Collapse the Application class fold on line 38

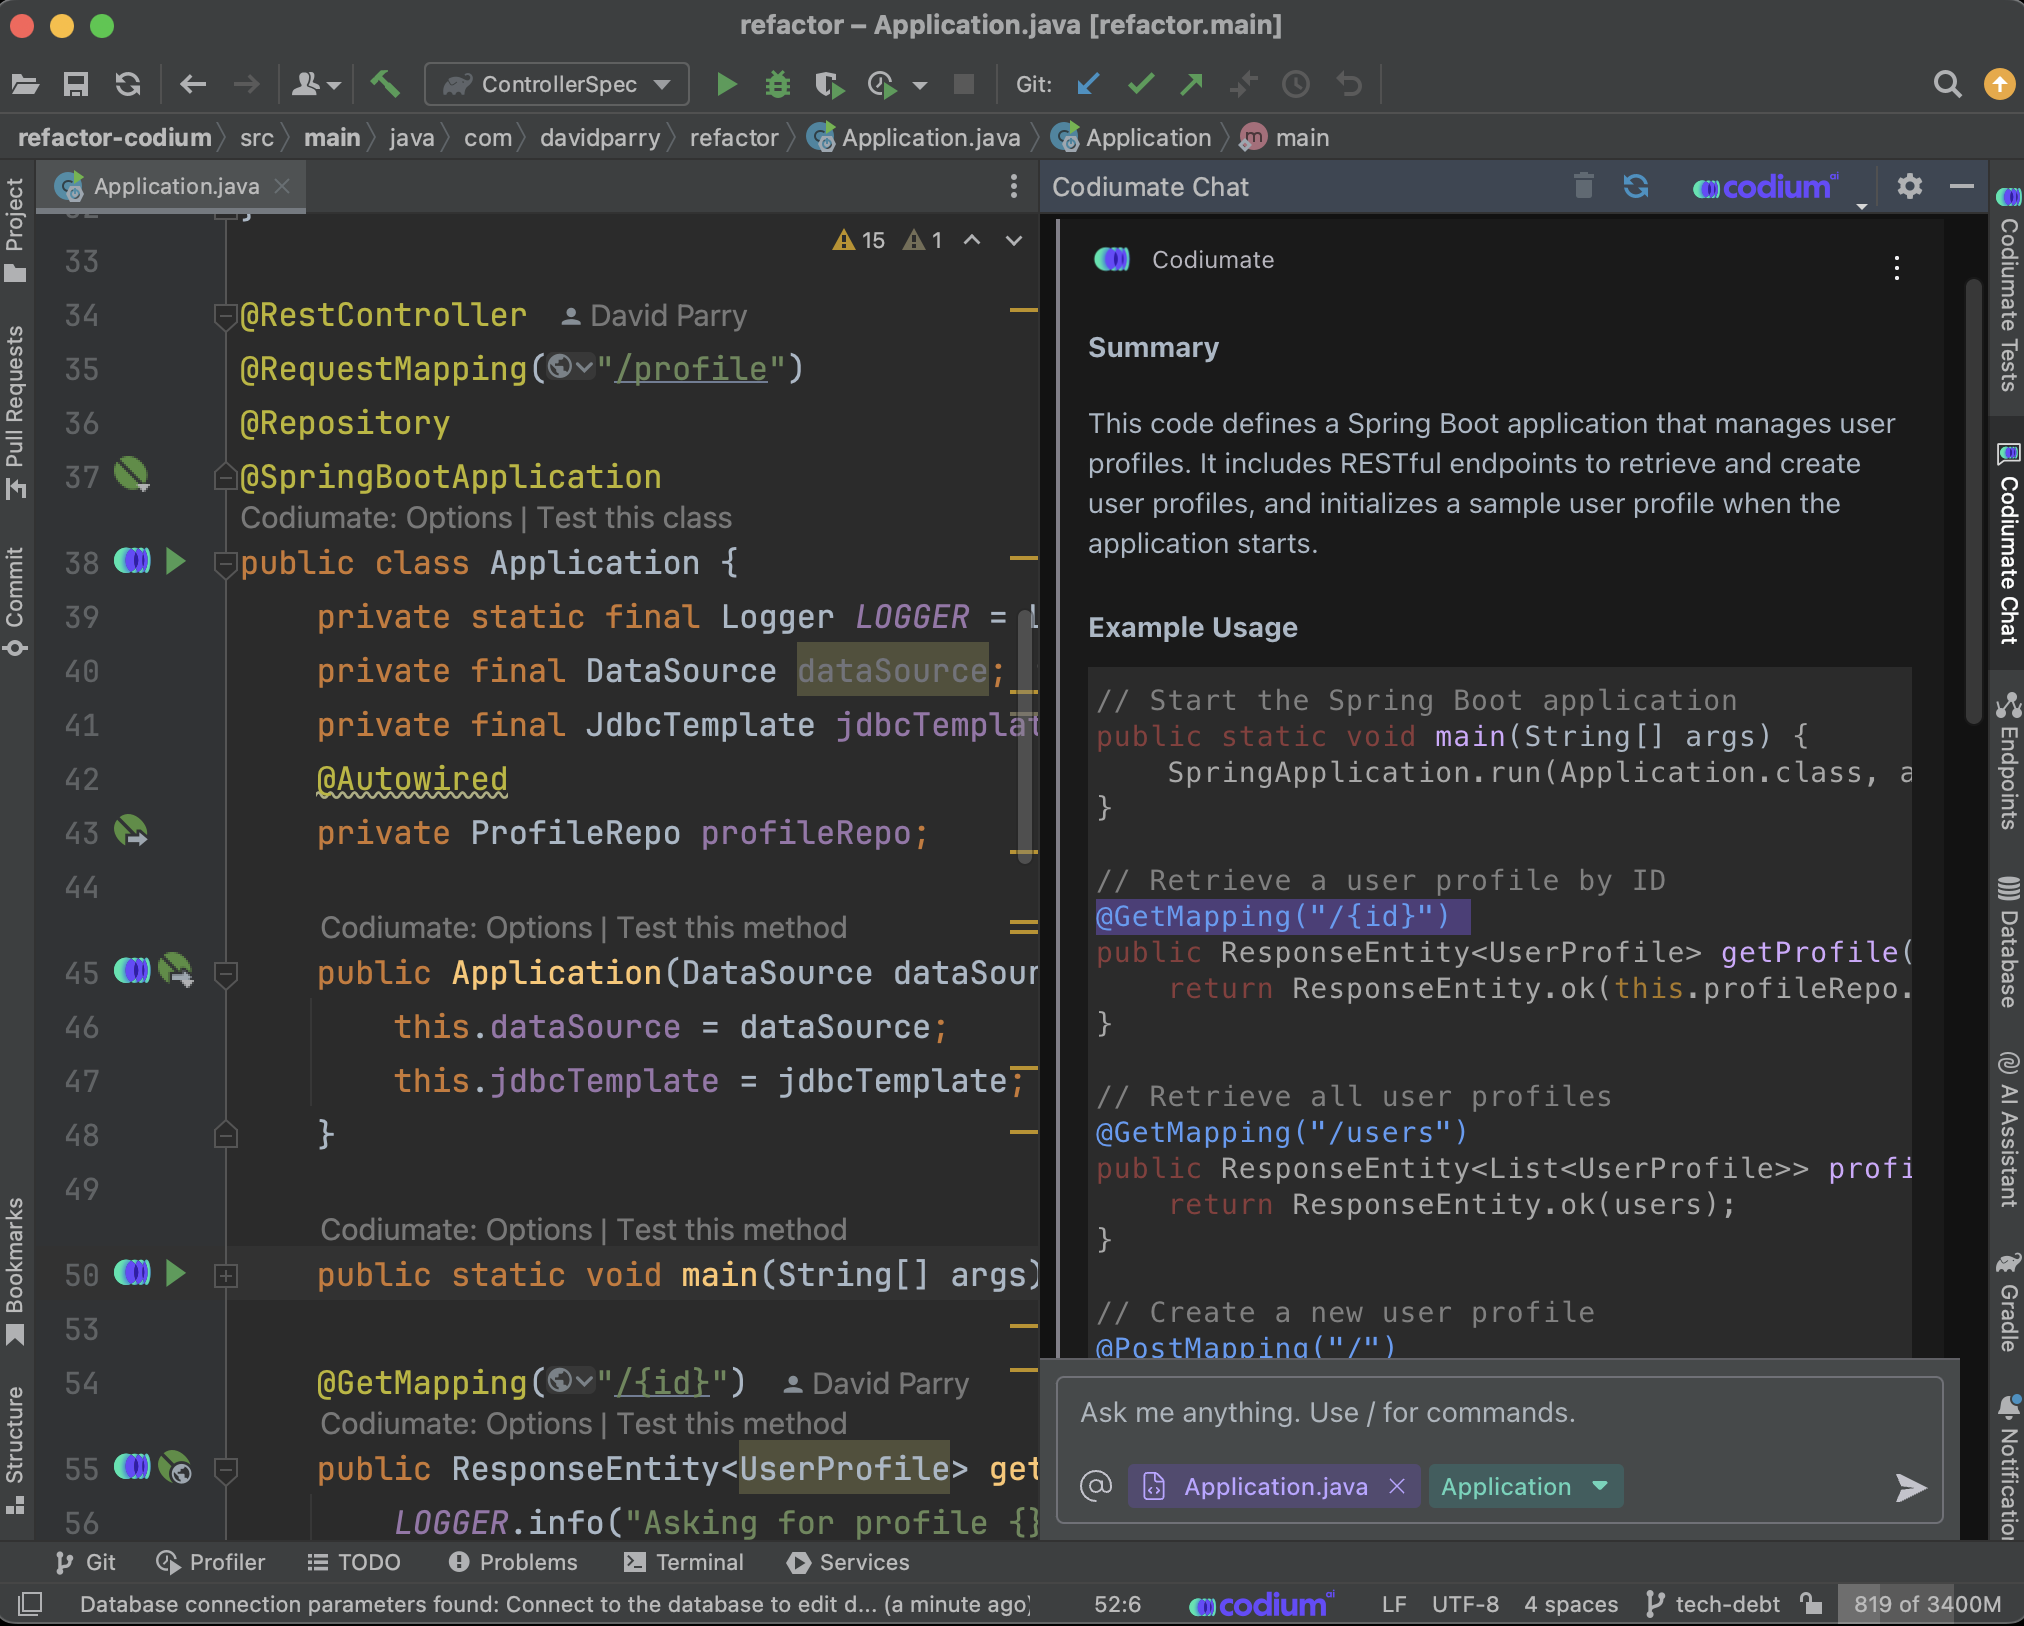pyautogui.click(x=226, y=563)
